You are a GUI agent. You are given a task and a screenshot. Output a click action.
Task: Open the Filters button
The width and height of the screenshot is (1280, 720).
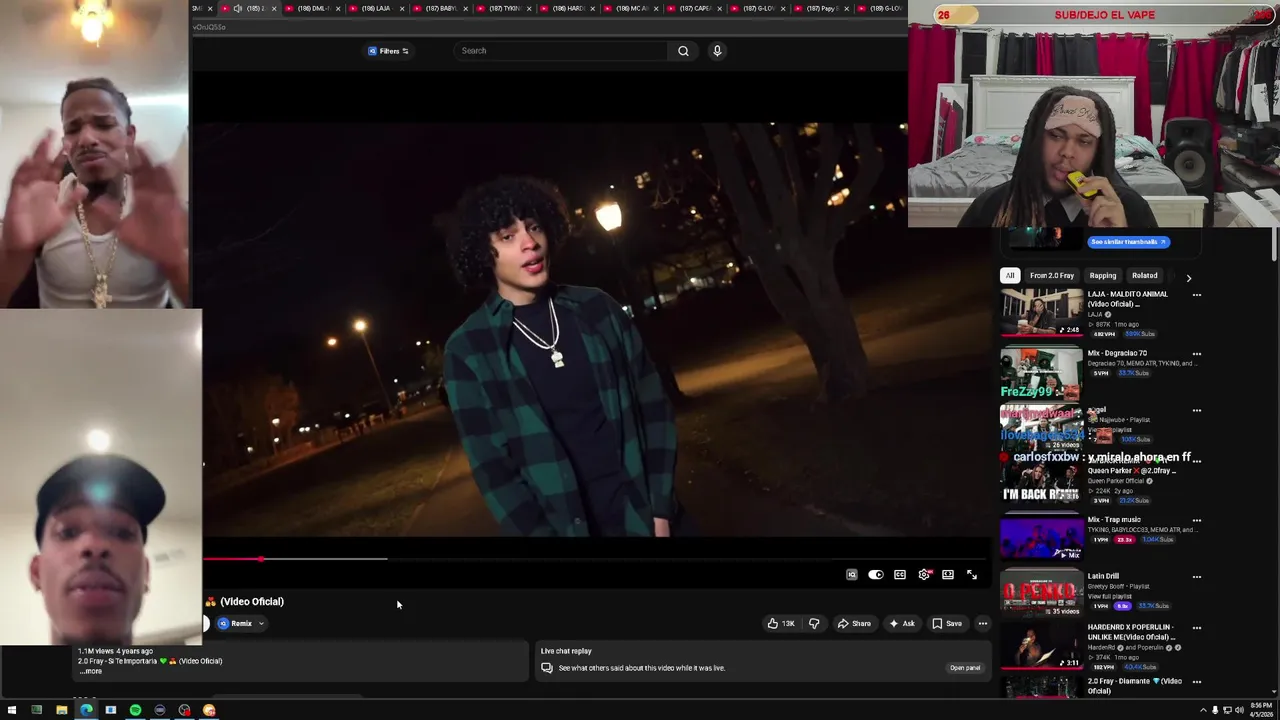[x=388, y=51]
